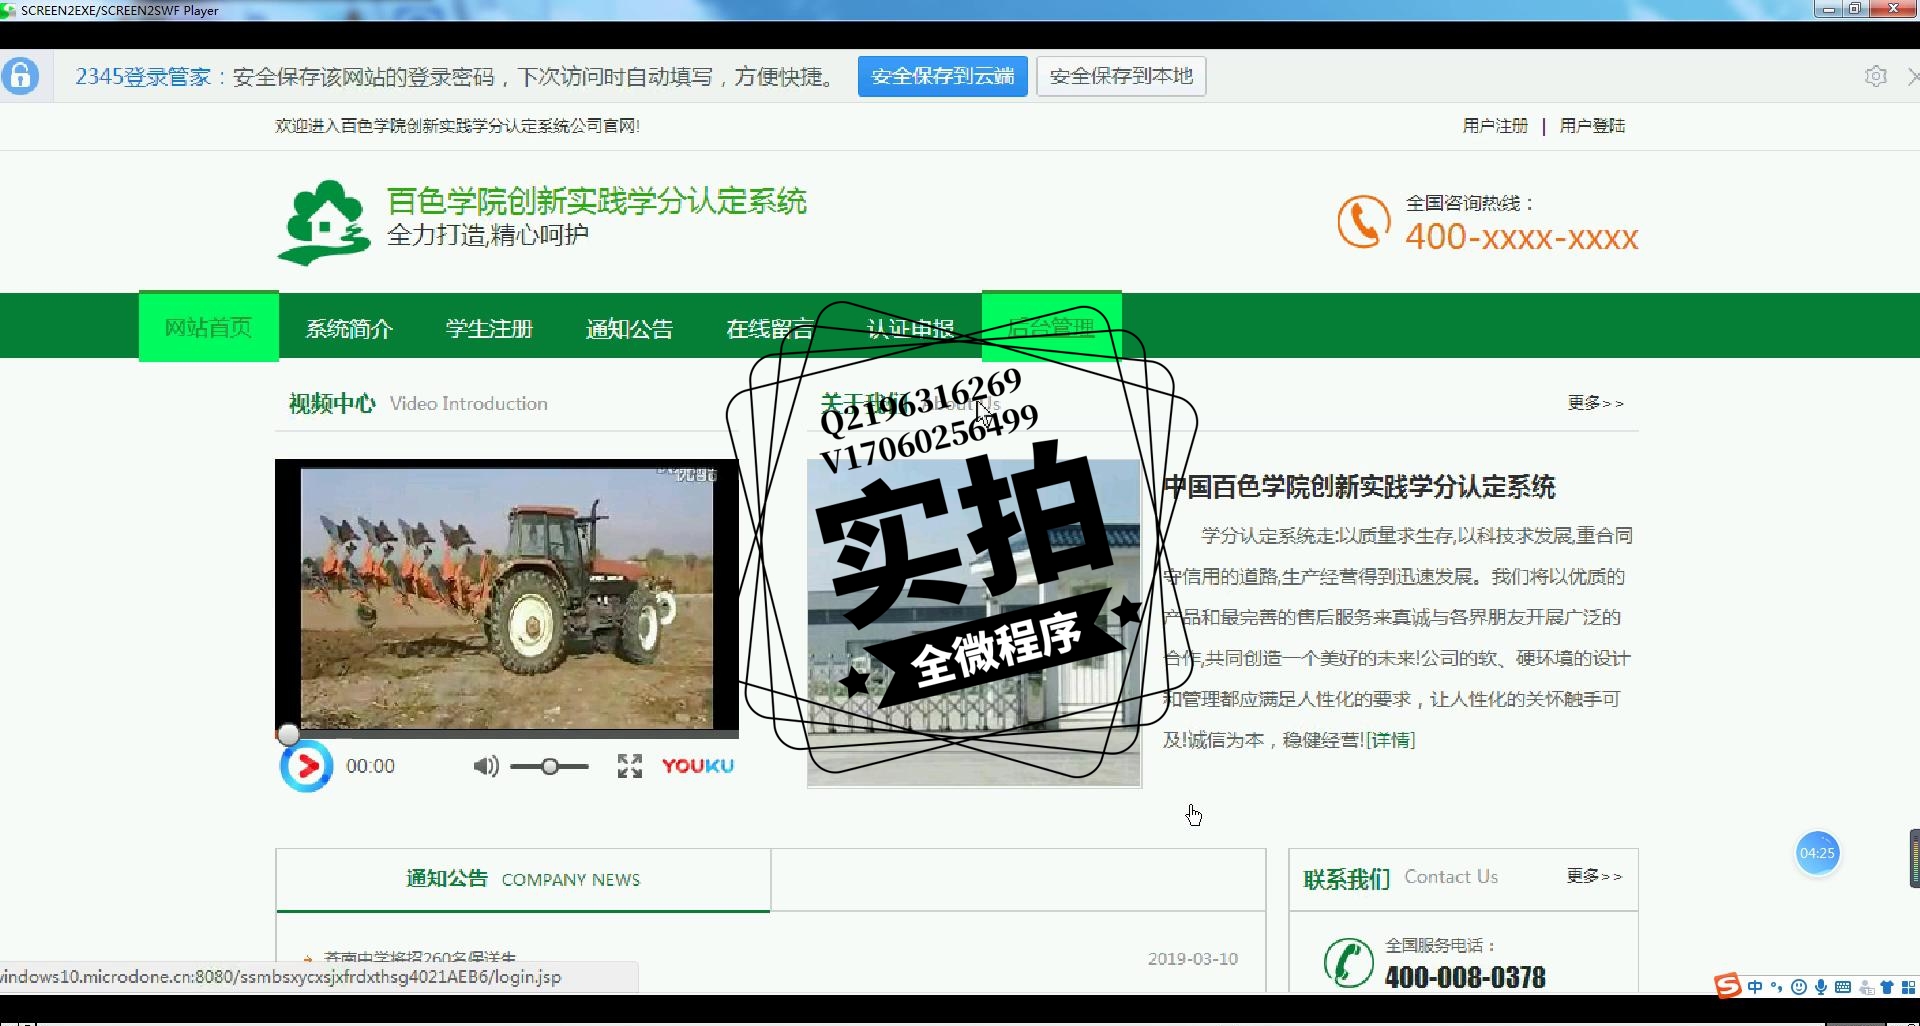The image size is (1920, 1026).
Task: Click the 用户注册 link
Action: tap(1495, 125)
